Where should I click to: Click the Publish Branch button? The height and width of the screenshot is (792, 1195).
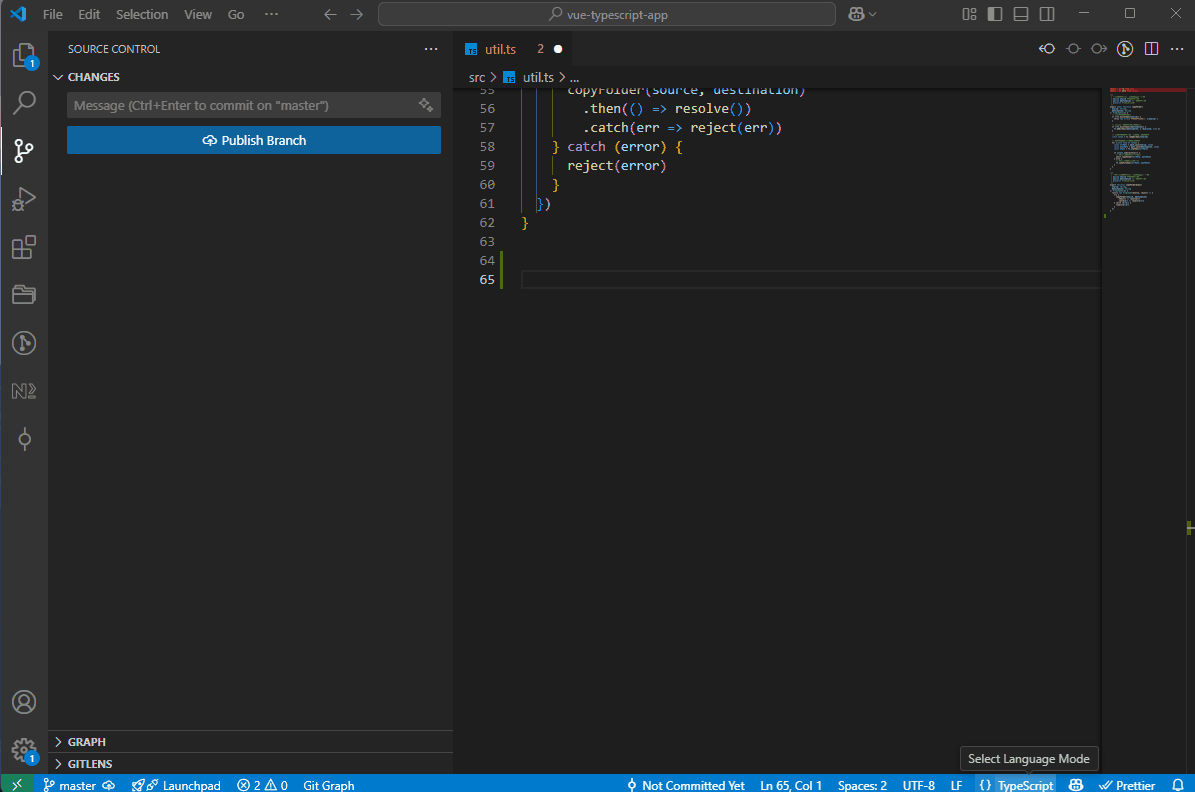[x=254, y=140]
